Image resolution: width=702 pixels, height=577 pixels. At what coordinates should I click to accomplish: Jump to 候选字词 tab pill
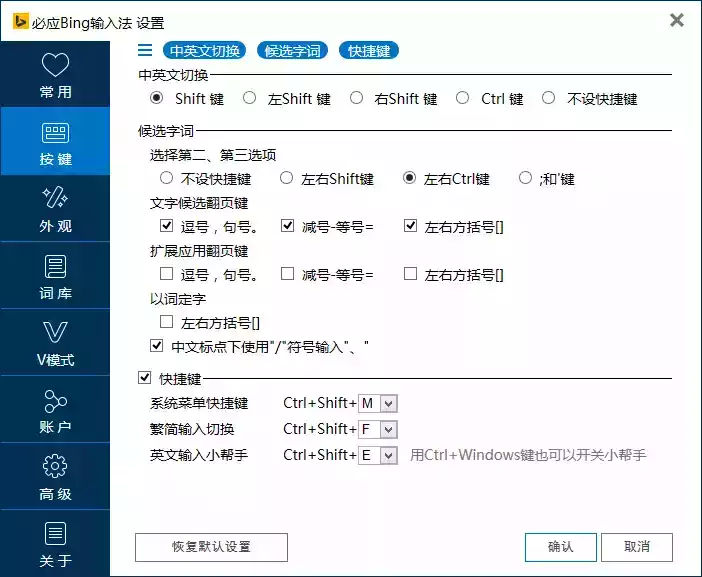(292, 51)
